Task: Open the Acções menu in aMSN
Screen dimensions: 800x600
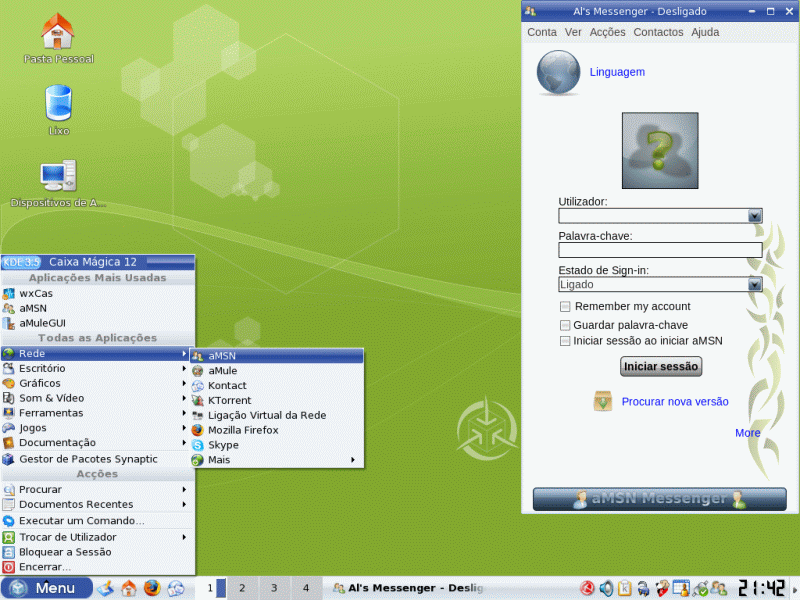Action: point(607,32)
